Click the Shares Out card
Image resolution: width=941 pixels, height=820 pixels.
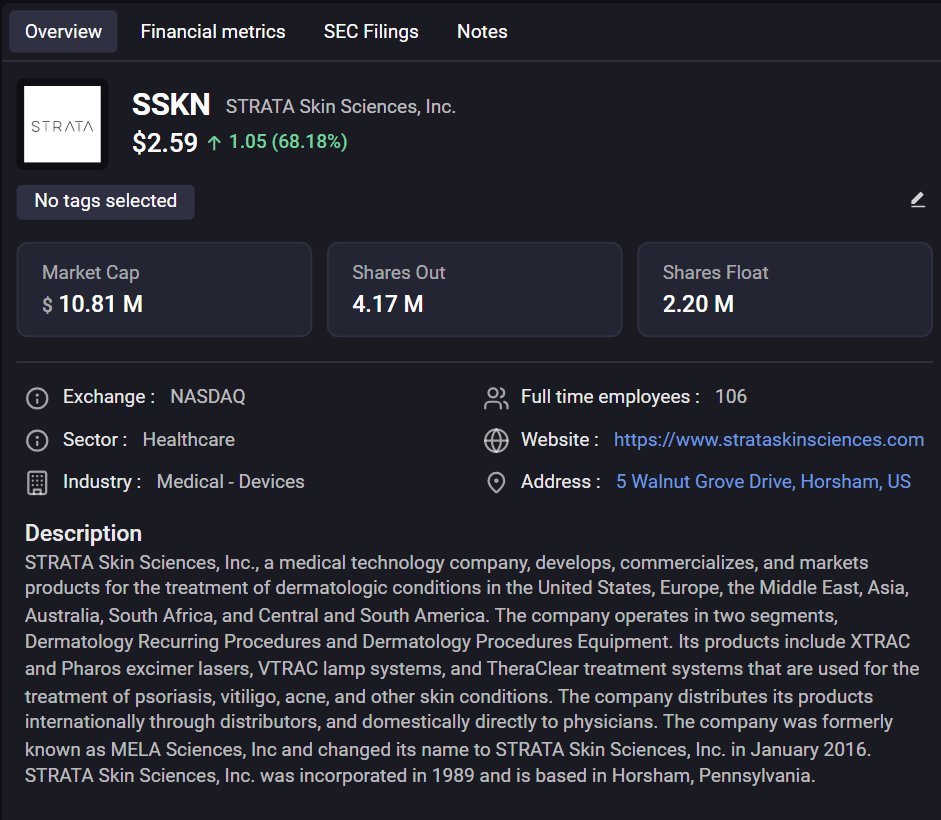475,289
